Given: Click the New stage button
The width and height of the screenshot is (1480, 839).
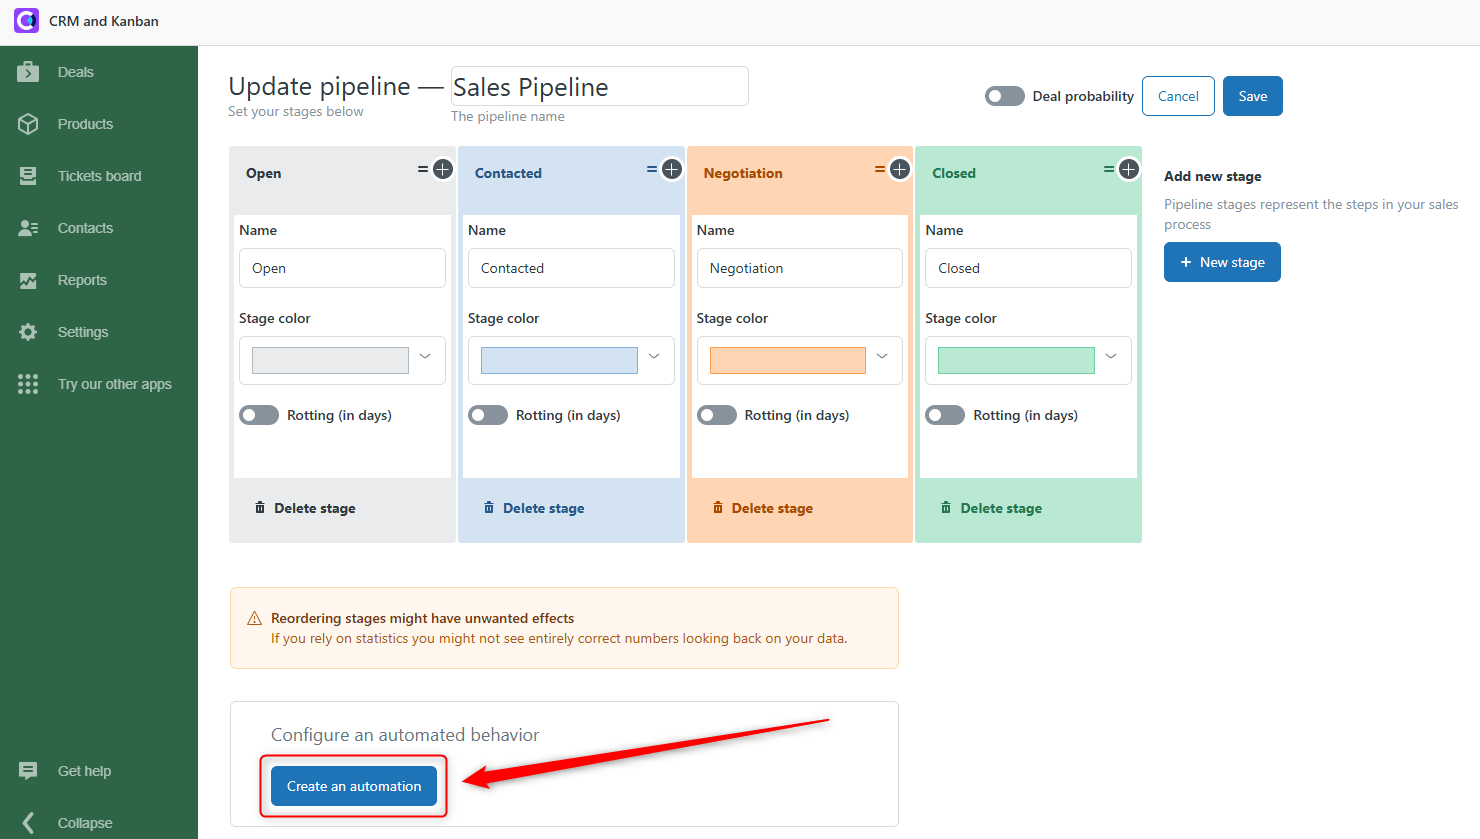Looking at the screenshot, I should pos(1222,262).
